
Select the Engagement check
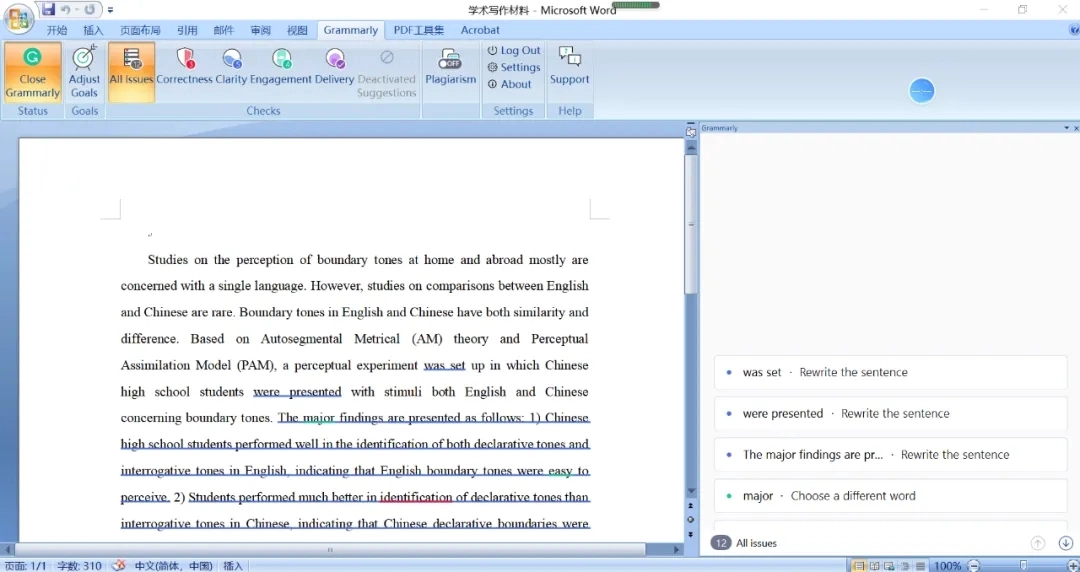tap(281, 67)
